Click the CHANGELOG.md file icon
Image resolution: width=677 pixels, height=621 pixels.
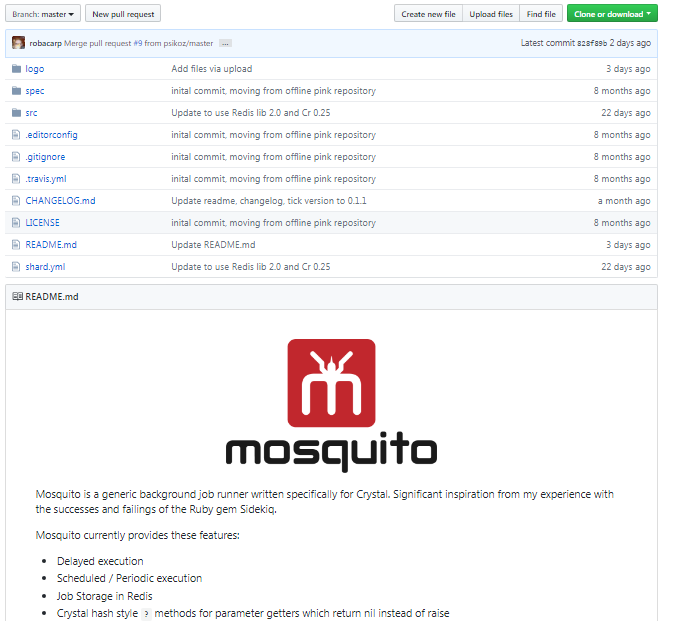[x=16, y=201]
